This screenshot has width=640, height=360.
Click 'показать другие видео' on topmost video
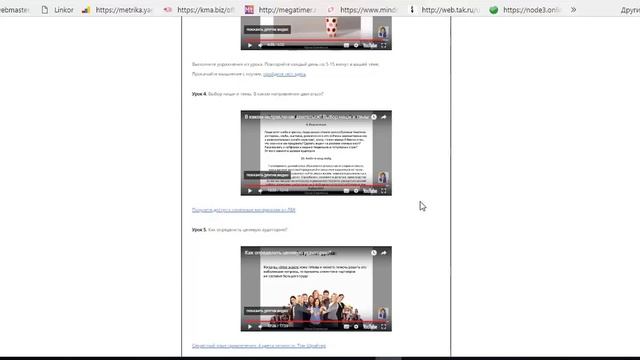(x=267, y=29)
